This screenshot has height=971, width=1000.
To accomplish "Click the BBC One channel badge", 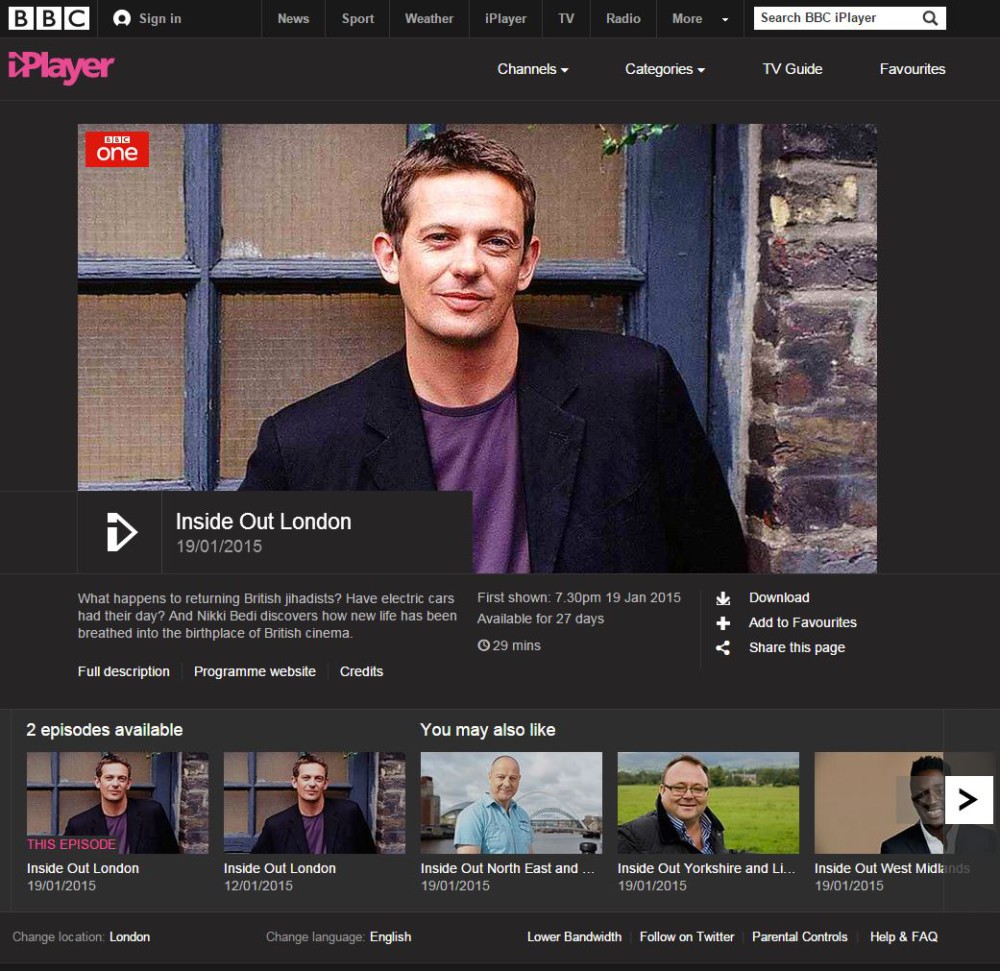I will point(117,149).
